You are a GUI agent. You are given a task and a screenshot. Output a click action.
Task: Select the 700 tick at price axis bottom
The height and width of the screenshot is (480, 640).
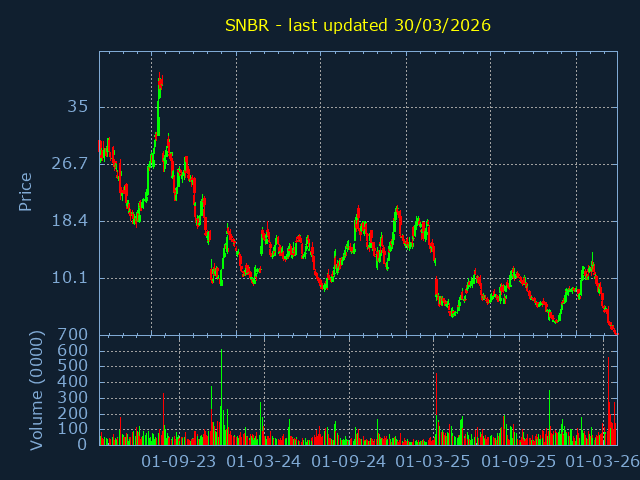click(75, 334)
